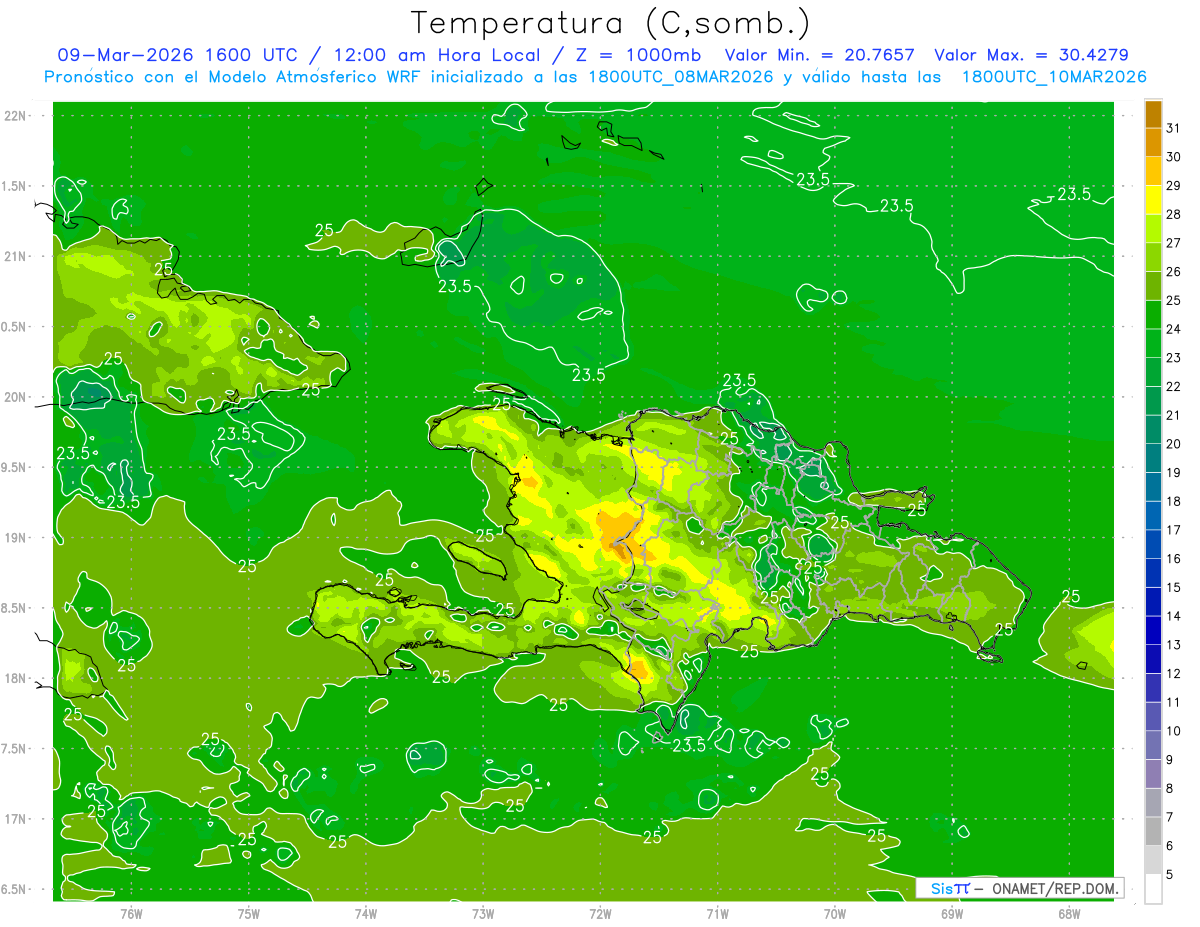This screenshot has height=927, width=1200.
Task: Click the "71W" longitude label
Action: tap(717, 913)
